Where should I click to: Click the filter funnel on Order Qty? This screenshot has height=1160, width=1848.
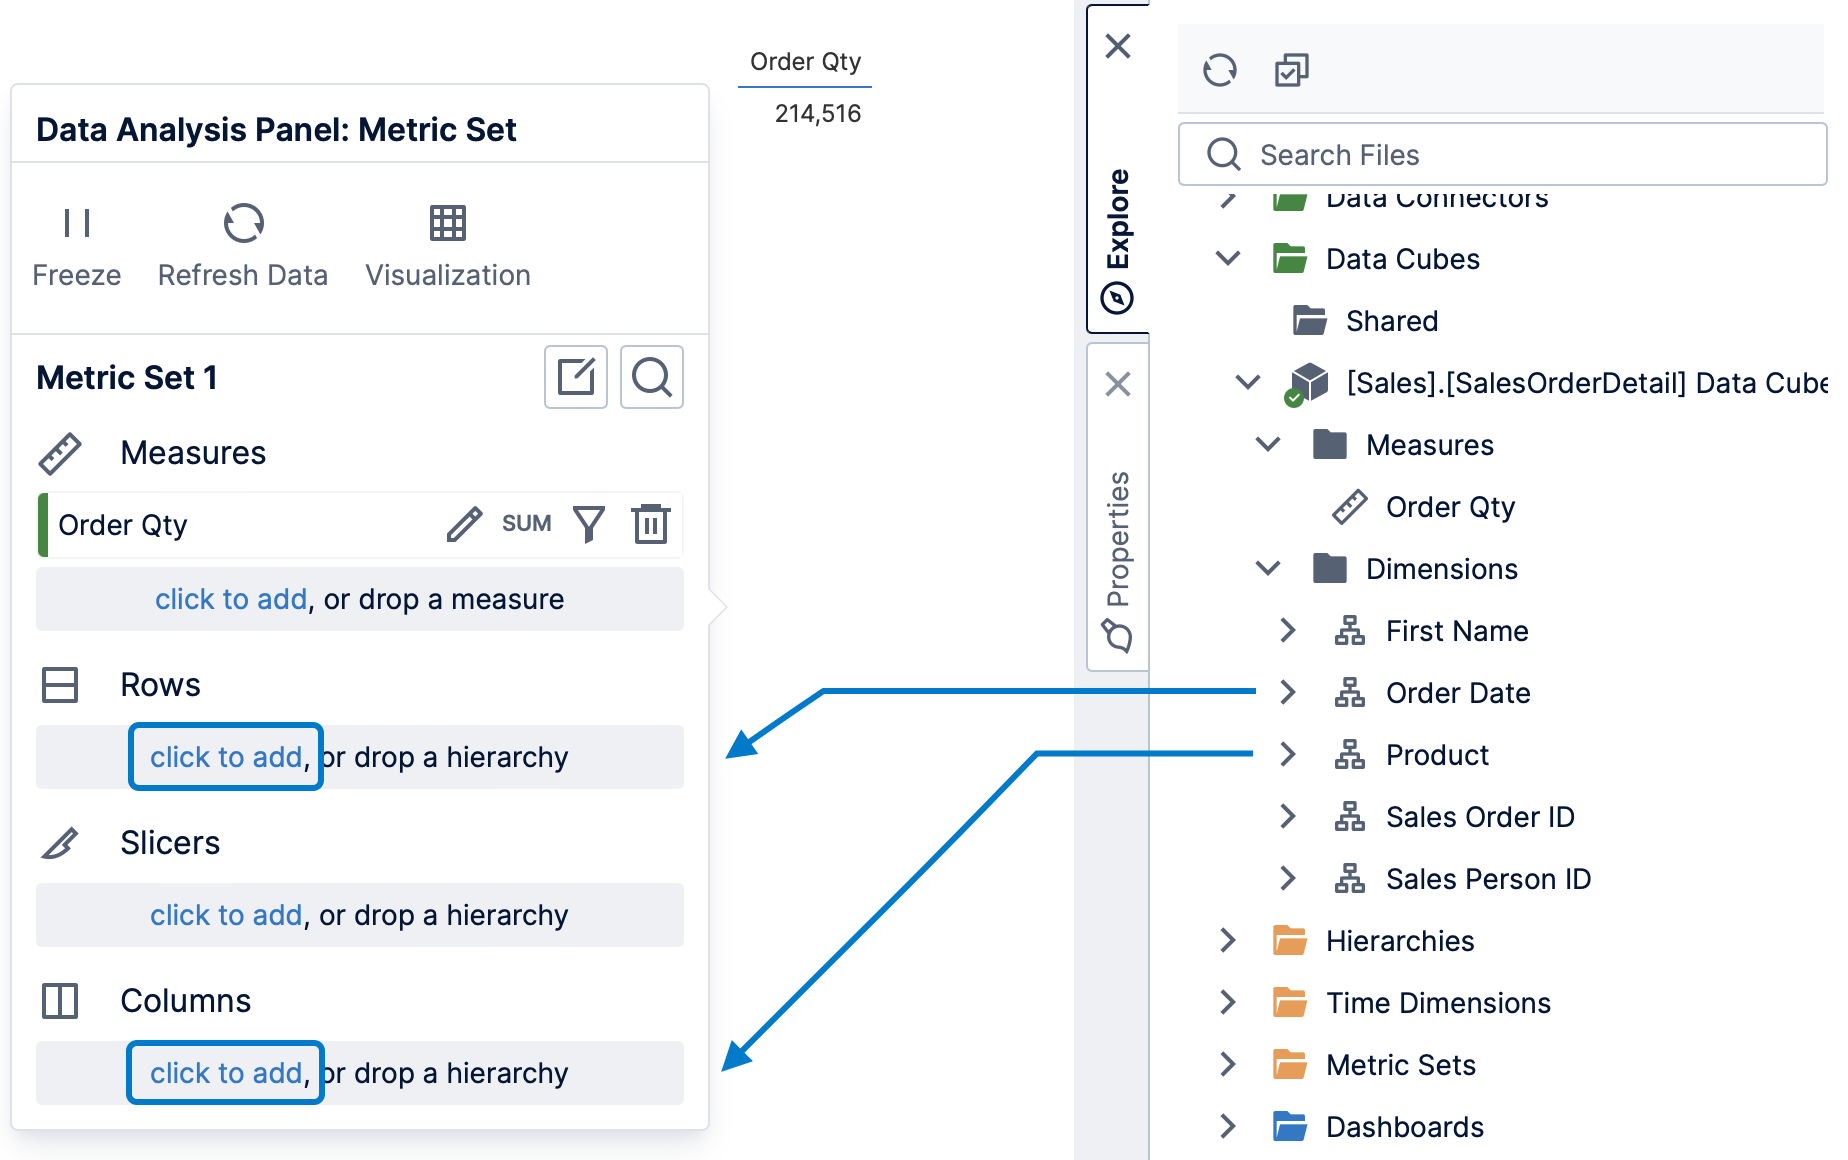(589, 524)
